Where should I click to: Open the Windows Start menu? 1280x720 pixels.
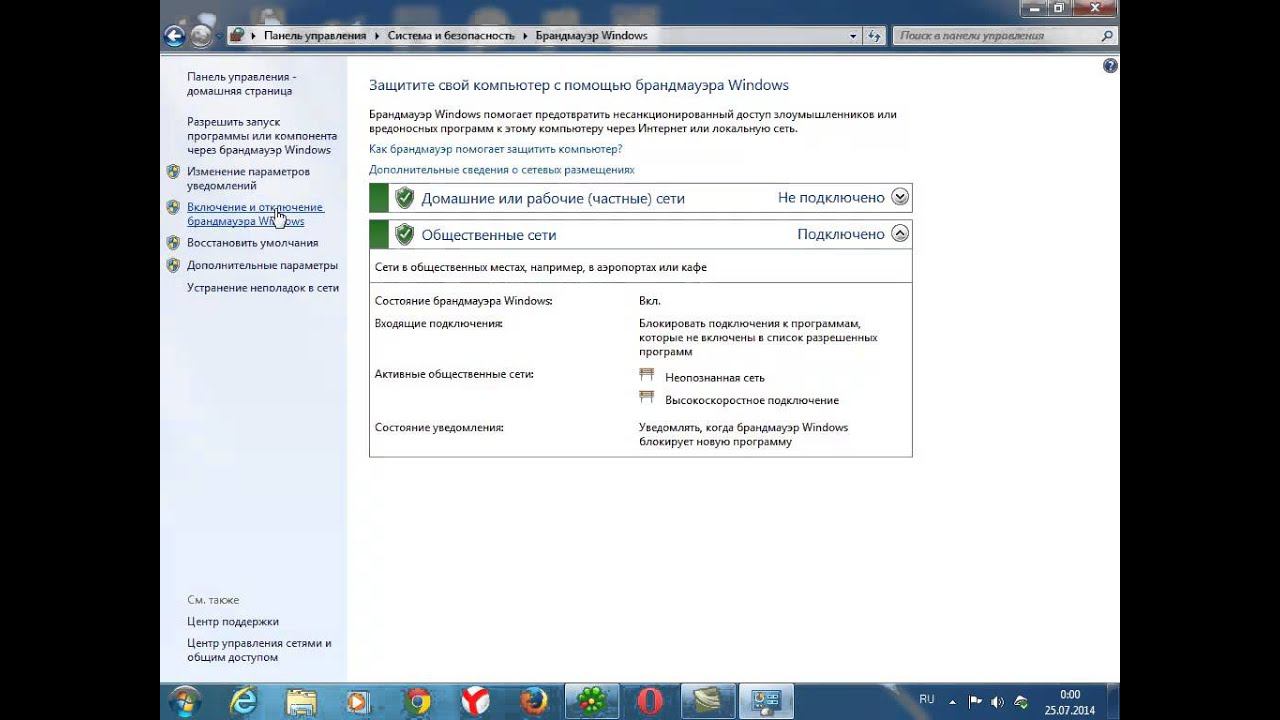coord(185,701)
